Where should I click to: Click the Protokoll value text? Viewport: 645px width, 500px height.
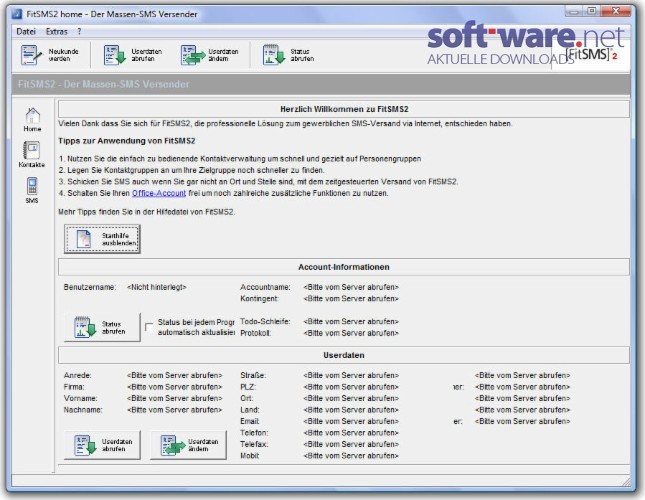coord(351,333)
